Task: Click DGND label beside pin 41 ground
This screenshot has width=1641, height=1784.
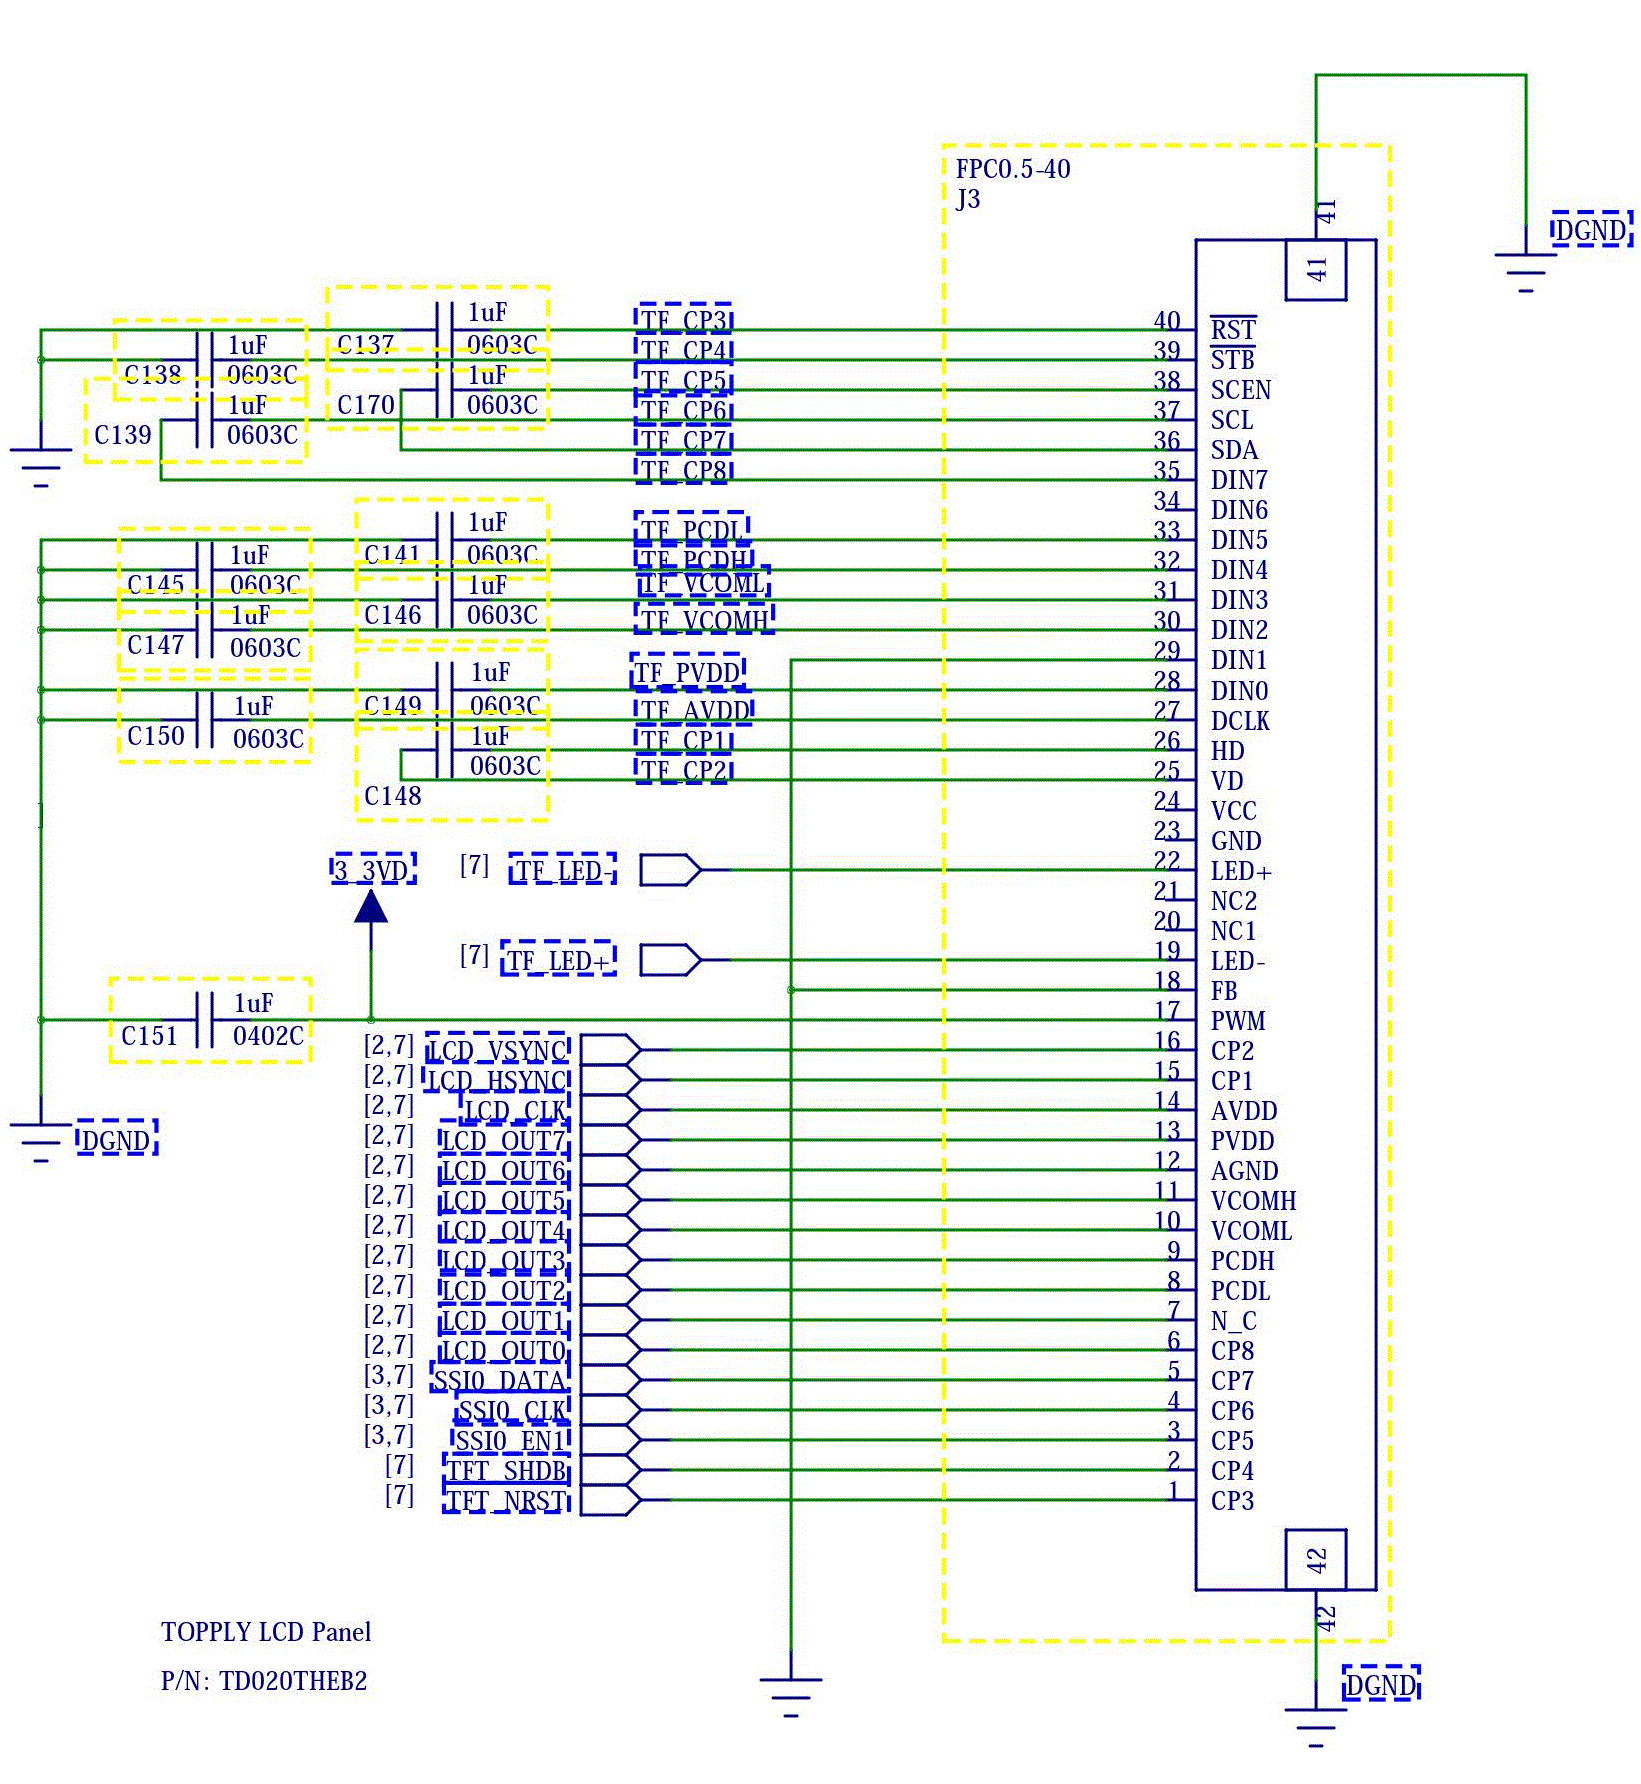Action: pos(1591,231)
